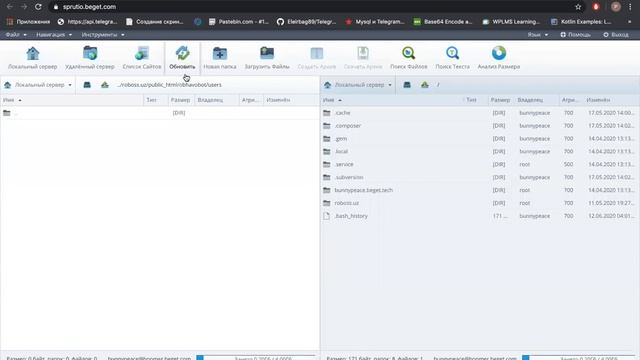
Task: Open the WPLMS Learning bookmark
Action: tap(511, 22)
